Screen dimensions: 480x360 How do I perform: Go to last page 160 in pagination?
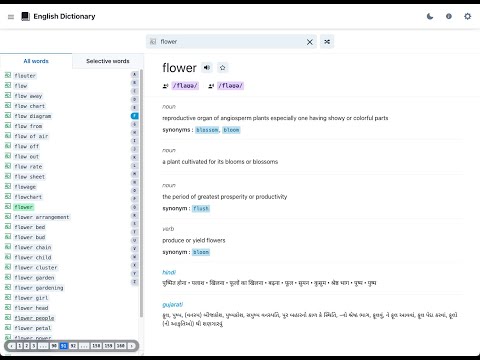tap(121, 346)
